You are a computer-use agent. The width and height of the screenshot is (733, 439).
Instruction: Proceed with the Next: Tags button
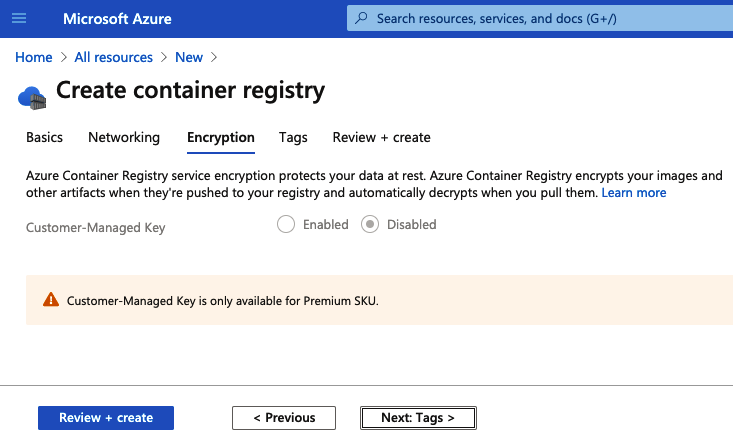[418, 418]
